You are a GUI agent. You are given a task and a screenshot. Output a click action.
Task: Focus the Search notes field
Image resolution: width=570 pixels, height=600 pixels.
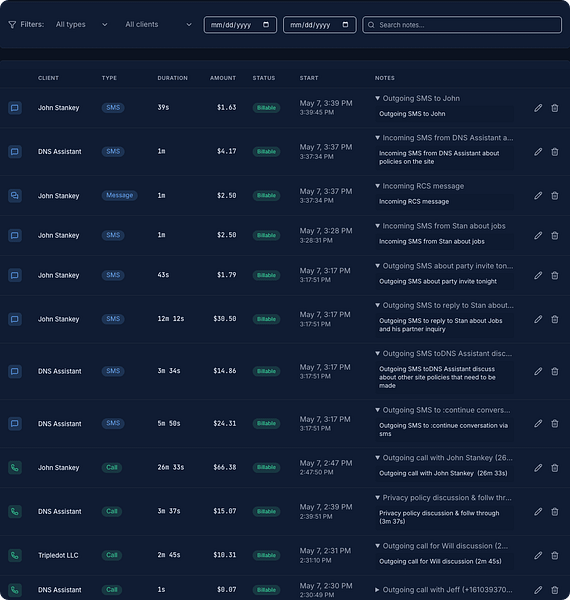(x=462, y=25)
